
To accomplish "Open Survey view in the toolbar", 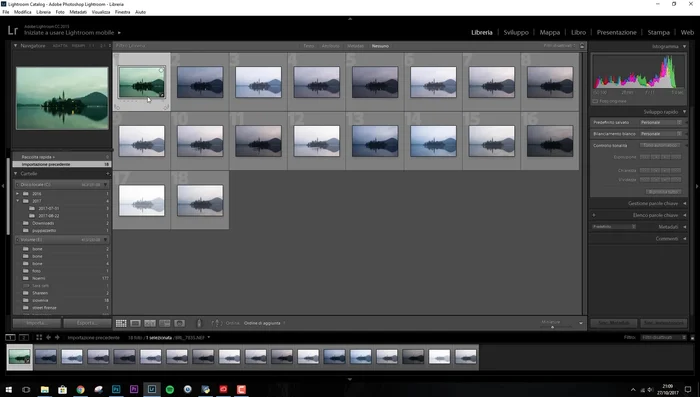I will click(x=165, y=323).
